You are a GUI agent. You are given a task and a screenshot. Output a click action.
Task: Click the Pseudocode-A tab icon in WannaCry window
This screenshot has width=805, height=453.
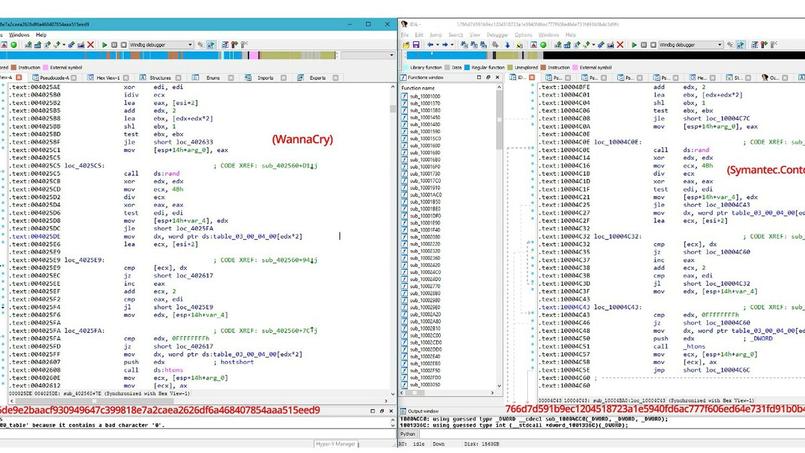tap(35, 78)
